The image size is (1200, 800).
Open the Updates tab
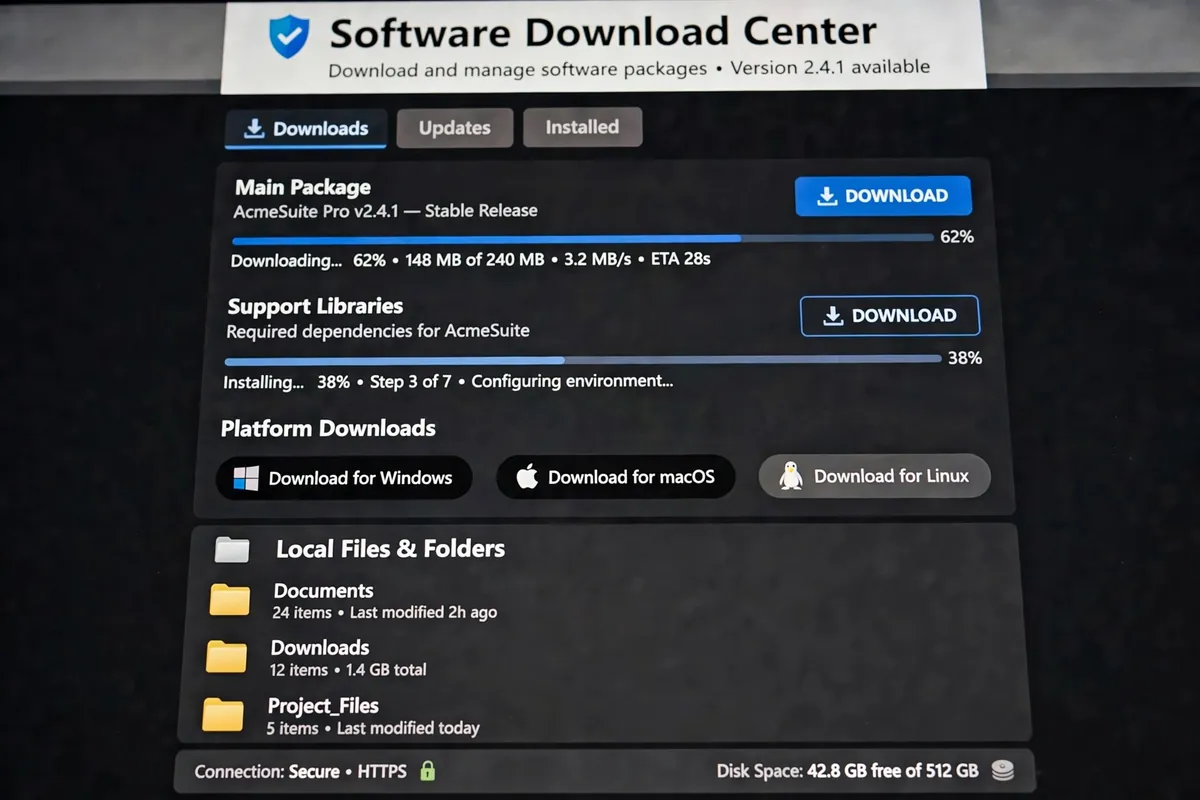[x=455, y=128]
